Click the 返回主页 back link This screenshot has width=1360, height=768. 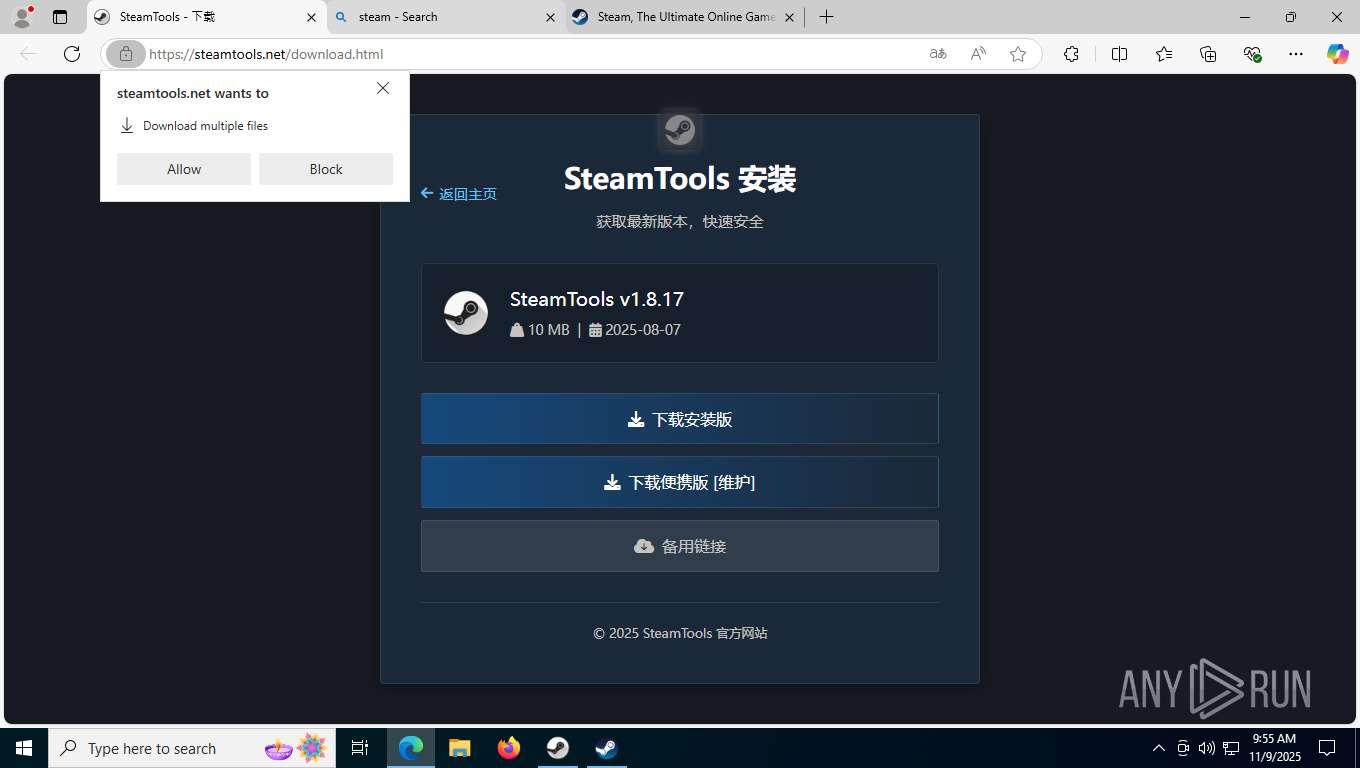(x=459, y=194)
